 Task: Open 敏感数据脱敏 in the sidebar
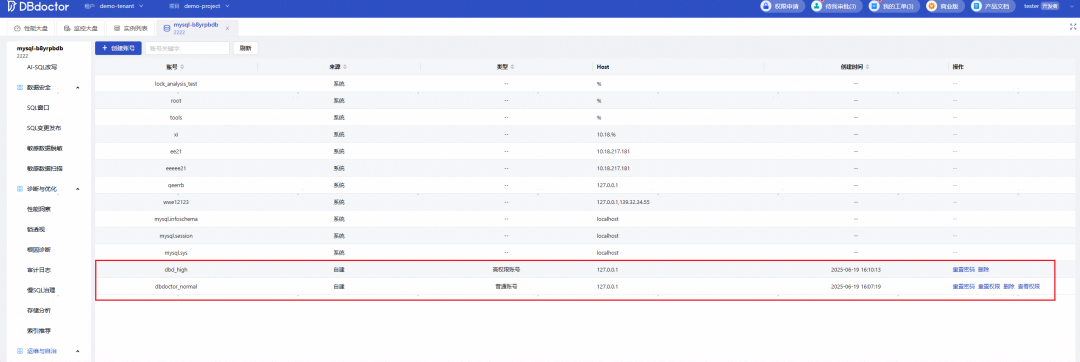pyautogui.click(x=45, y=148)
